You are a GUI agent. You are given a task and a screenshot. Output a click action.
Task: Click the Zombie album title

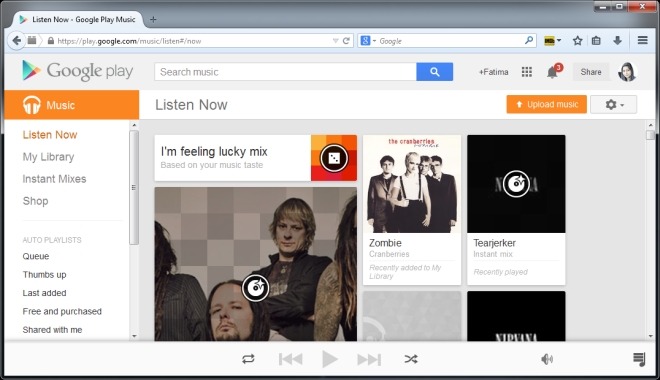(x=385, y=243)
